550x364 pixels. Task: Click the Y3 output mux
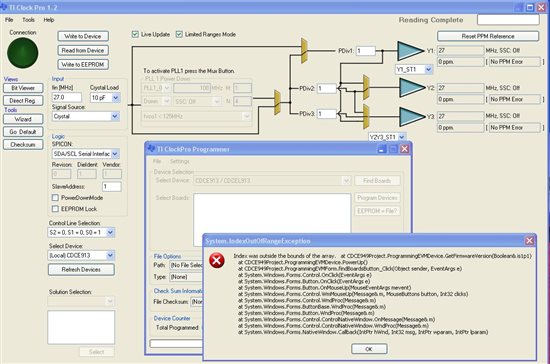366,116
